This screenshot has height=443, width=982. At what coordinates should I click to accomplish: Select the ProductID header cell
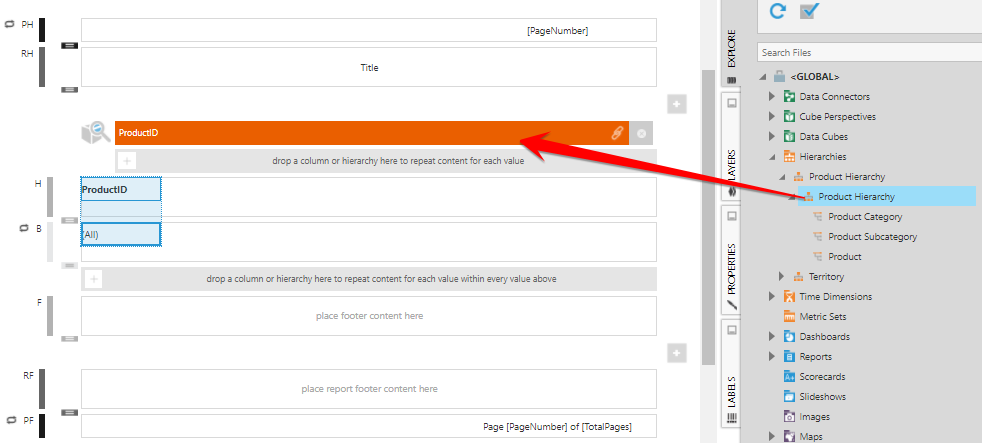pos(120,189)
